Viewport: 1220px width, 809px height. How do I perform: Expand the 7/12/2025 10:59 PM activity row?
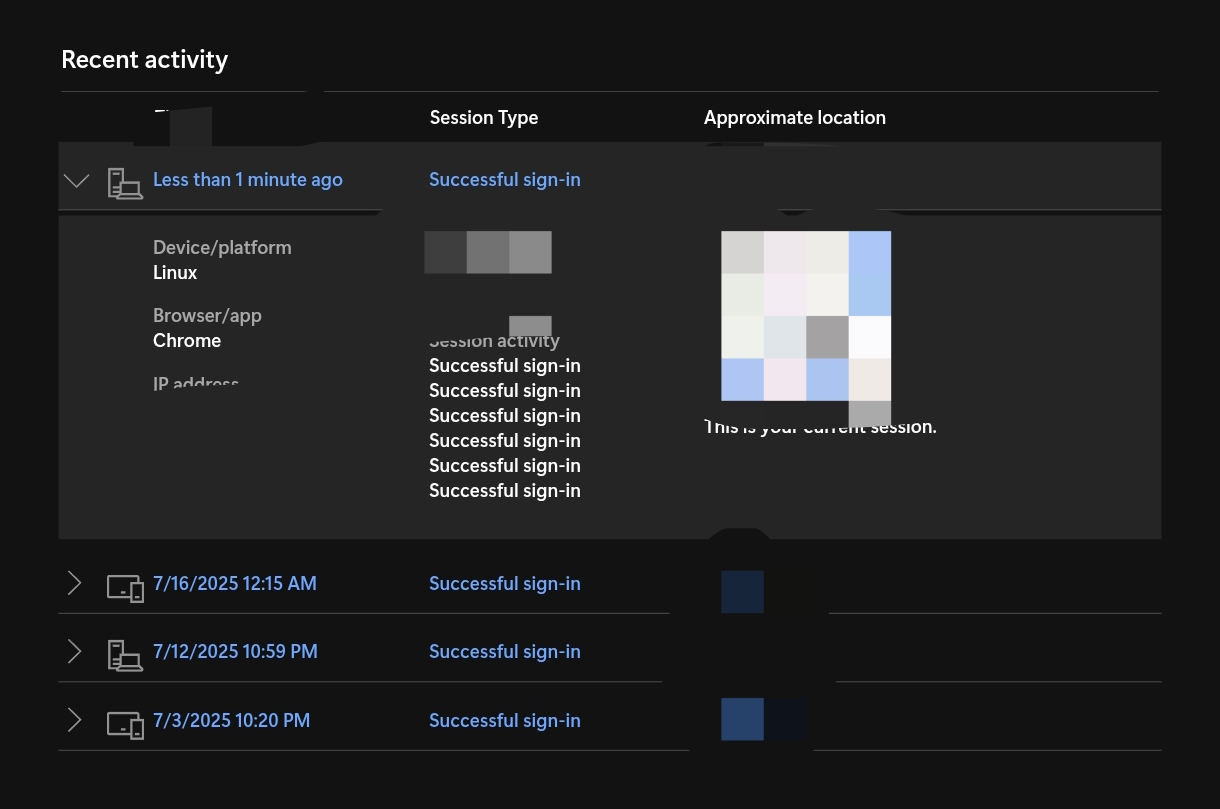coord(75,651)
